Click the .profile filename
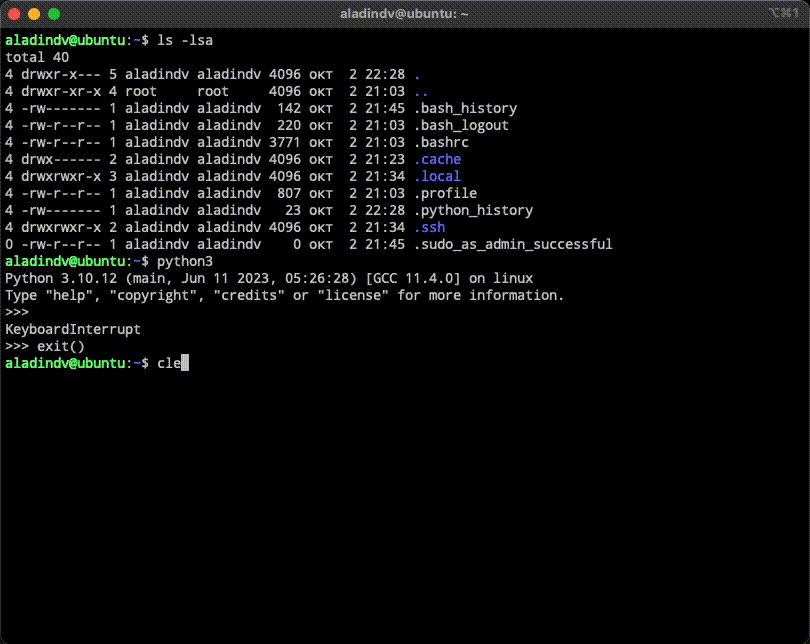This screenshot has width=810, height=644. pyautogui.click(x=445, y=193)
